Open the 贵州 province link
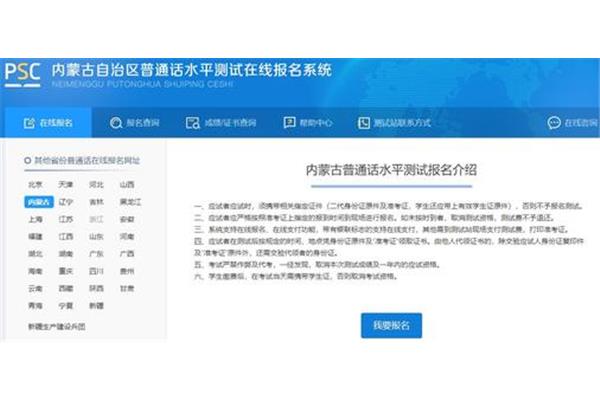This screenshot has height=400, width=600. point(127,271)
